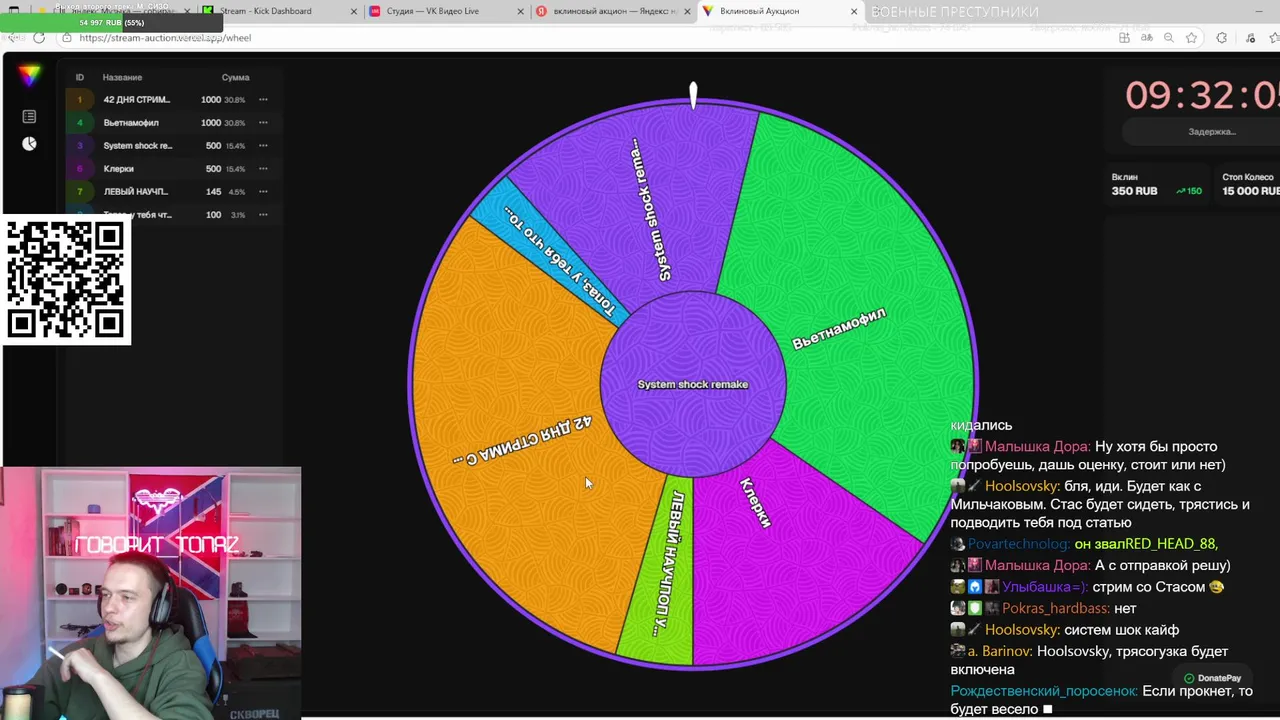
Task: Open options menu for the 100 sum lot
Action: [x=263, y=214]
